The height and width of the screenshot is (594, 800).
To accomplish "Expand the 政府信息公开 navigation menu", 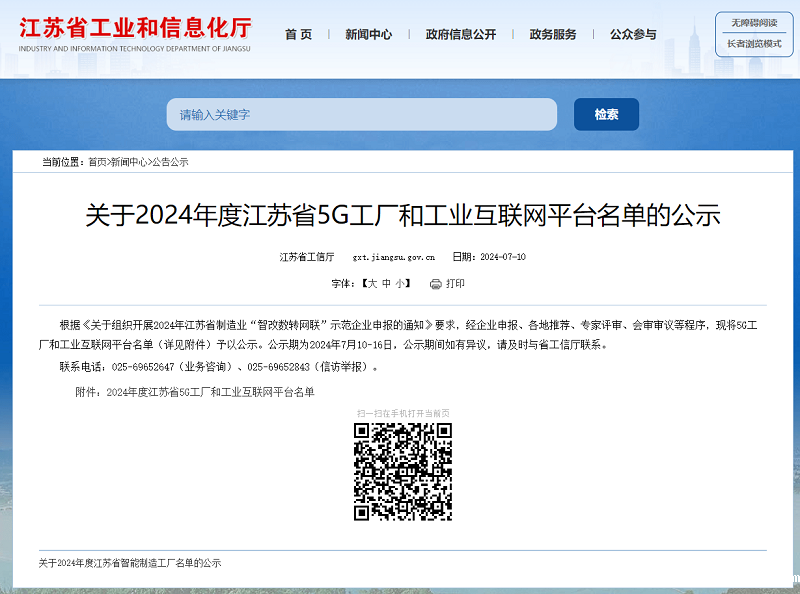I will pyautogui.click(x=460, y=35).
